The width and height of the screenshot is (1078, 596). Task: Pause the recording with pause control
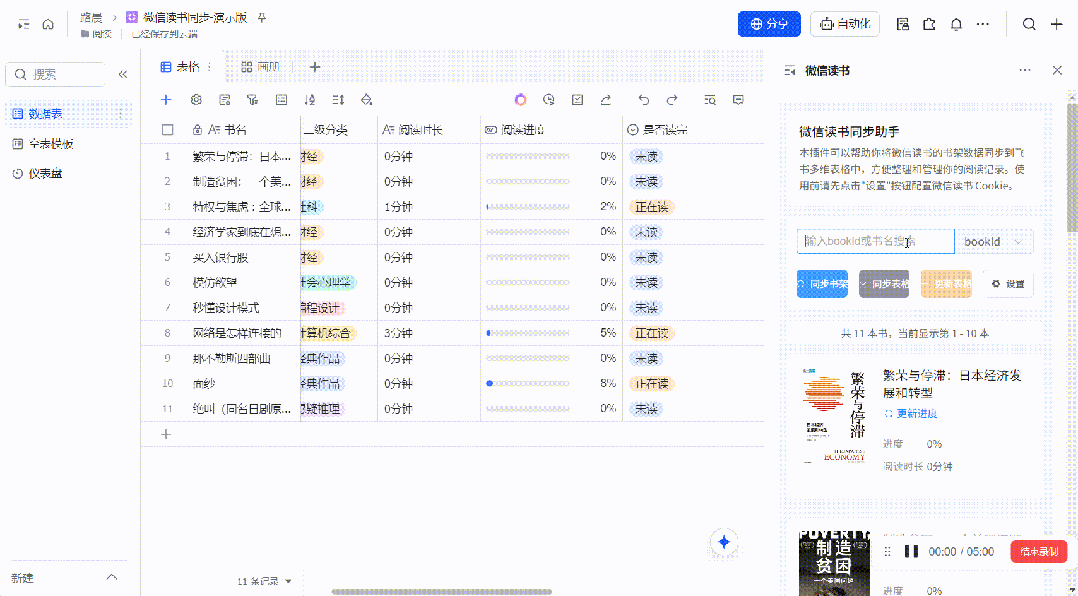click(912, 551)
